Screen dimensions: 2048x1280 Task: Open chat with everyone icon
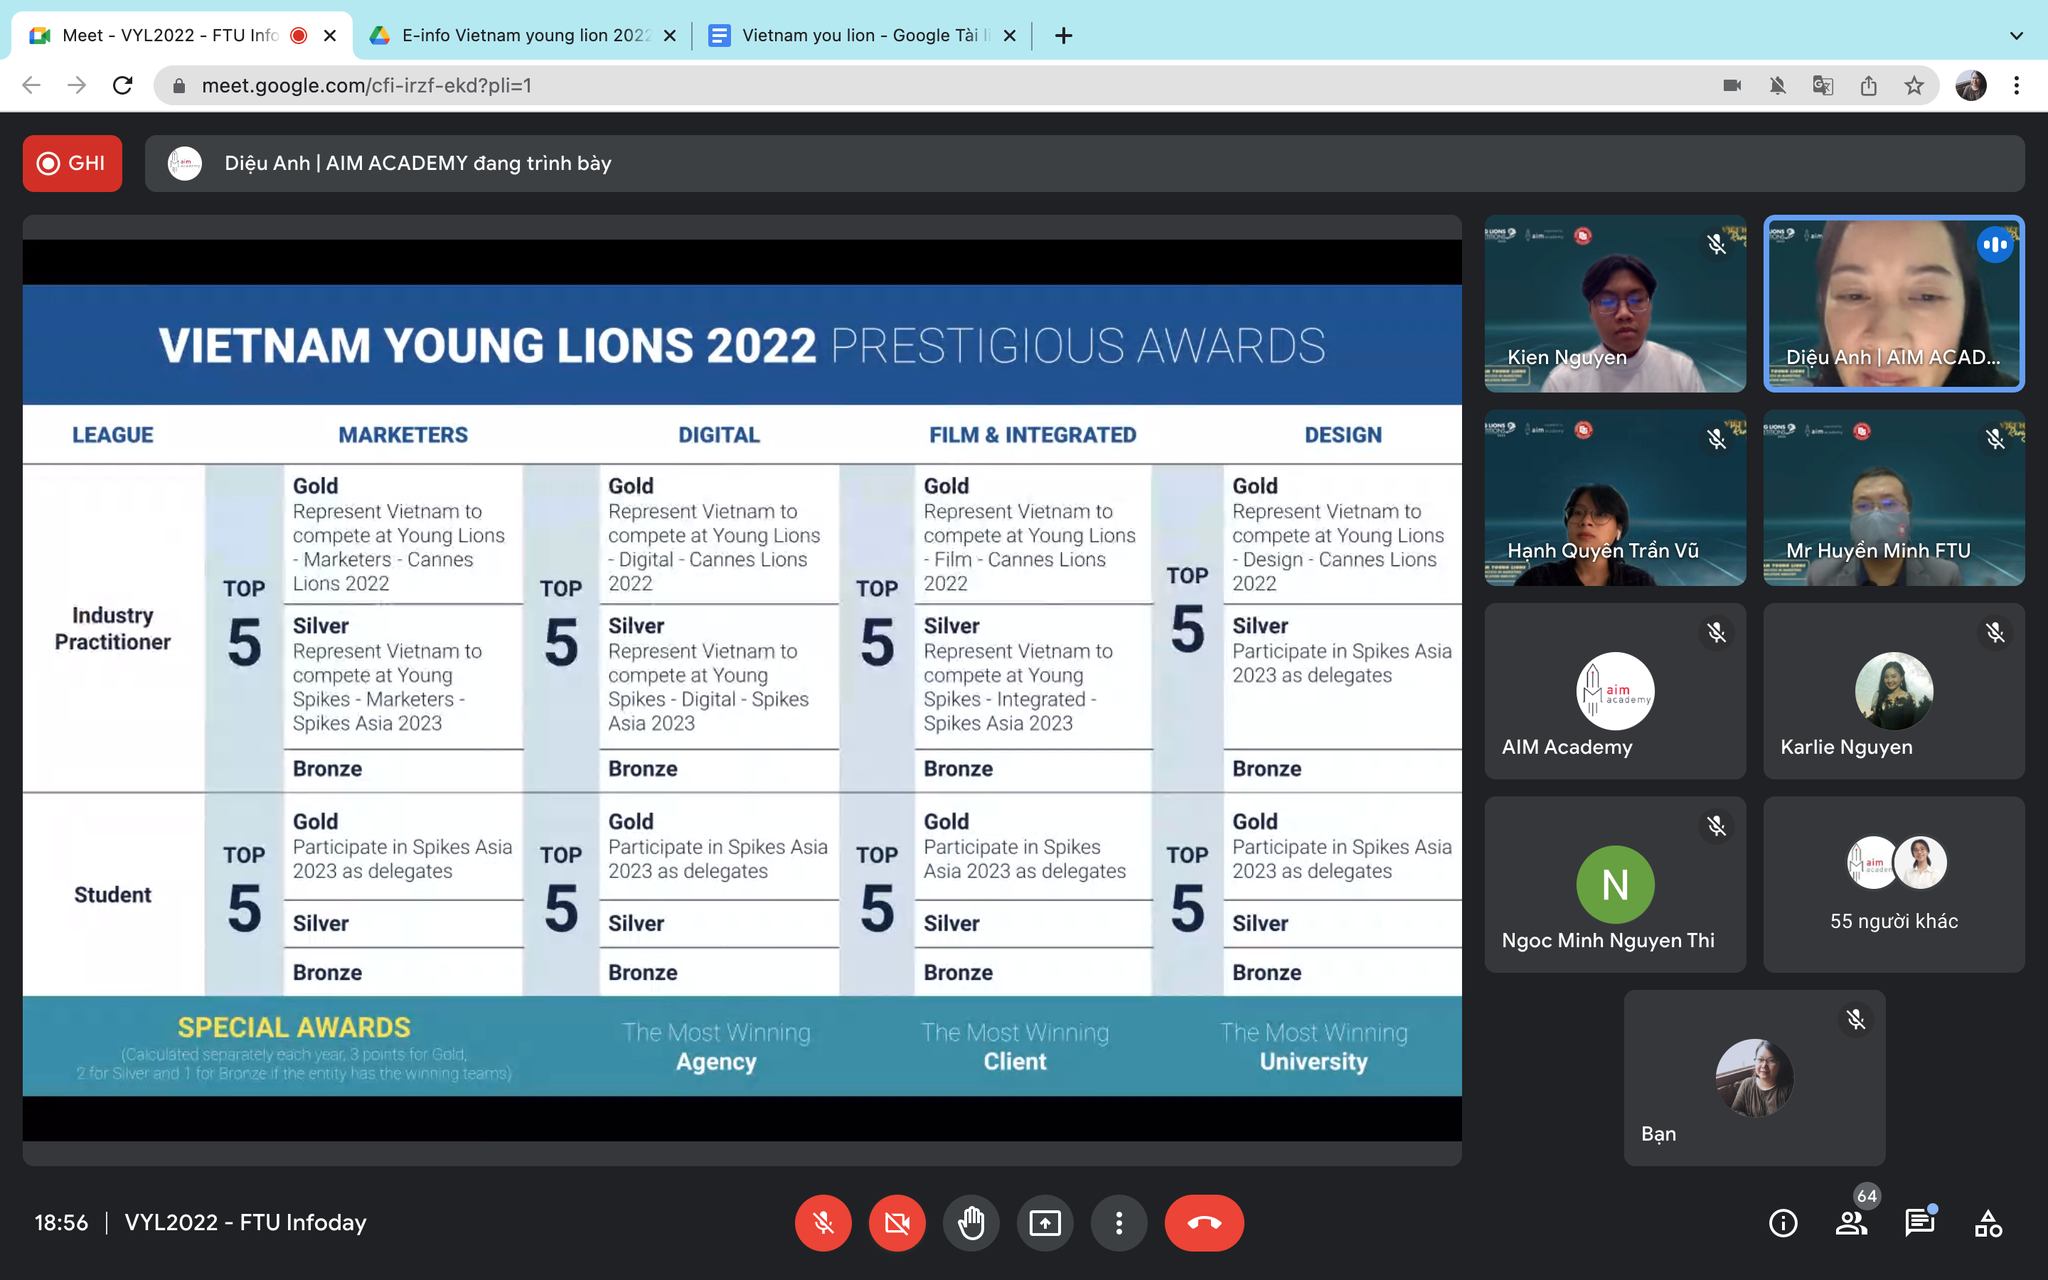click(1919, 1223)
